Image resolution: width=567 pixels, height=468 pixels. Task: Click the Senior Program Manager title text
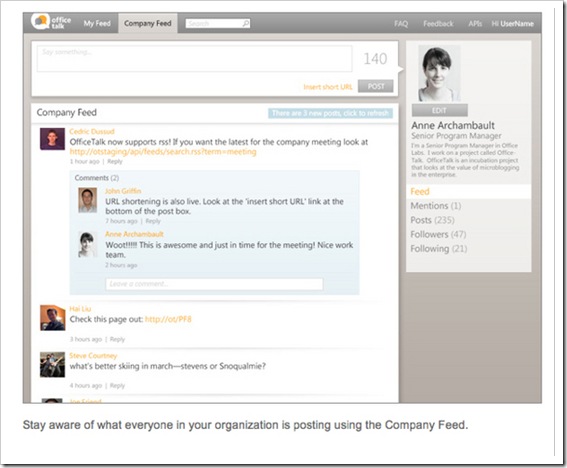tap(456, 136)
